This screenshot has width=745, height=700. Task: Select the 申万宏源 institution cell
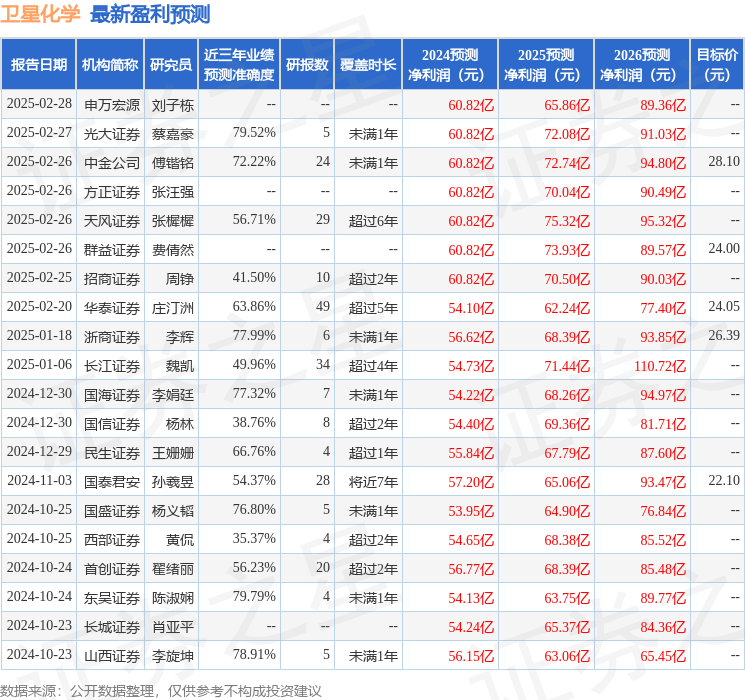tap(112, 105)
